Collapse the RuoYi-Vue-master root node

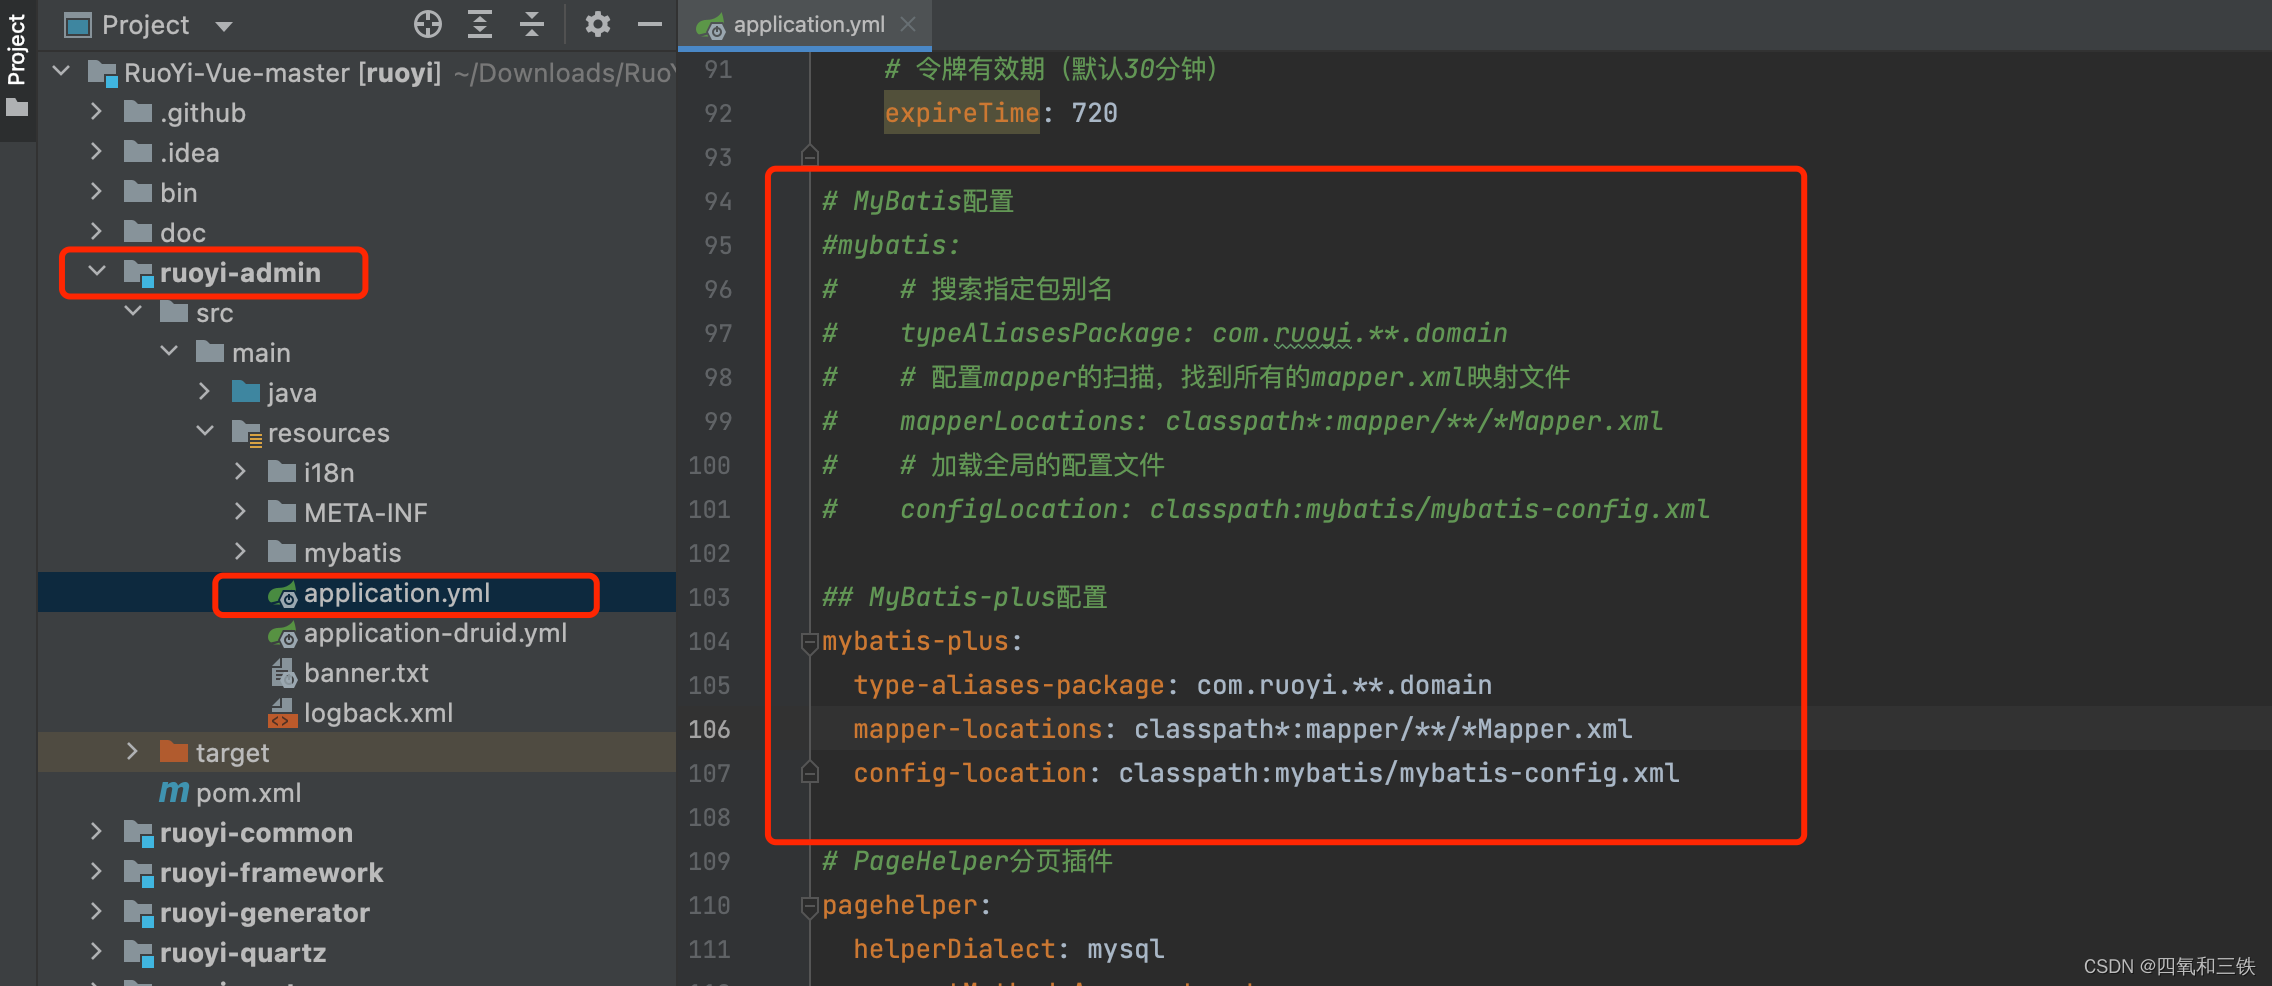tap(62, 72)
